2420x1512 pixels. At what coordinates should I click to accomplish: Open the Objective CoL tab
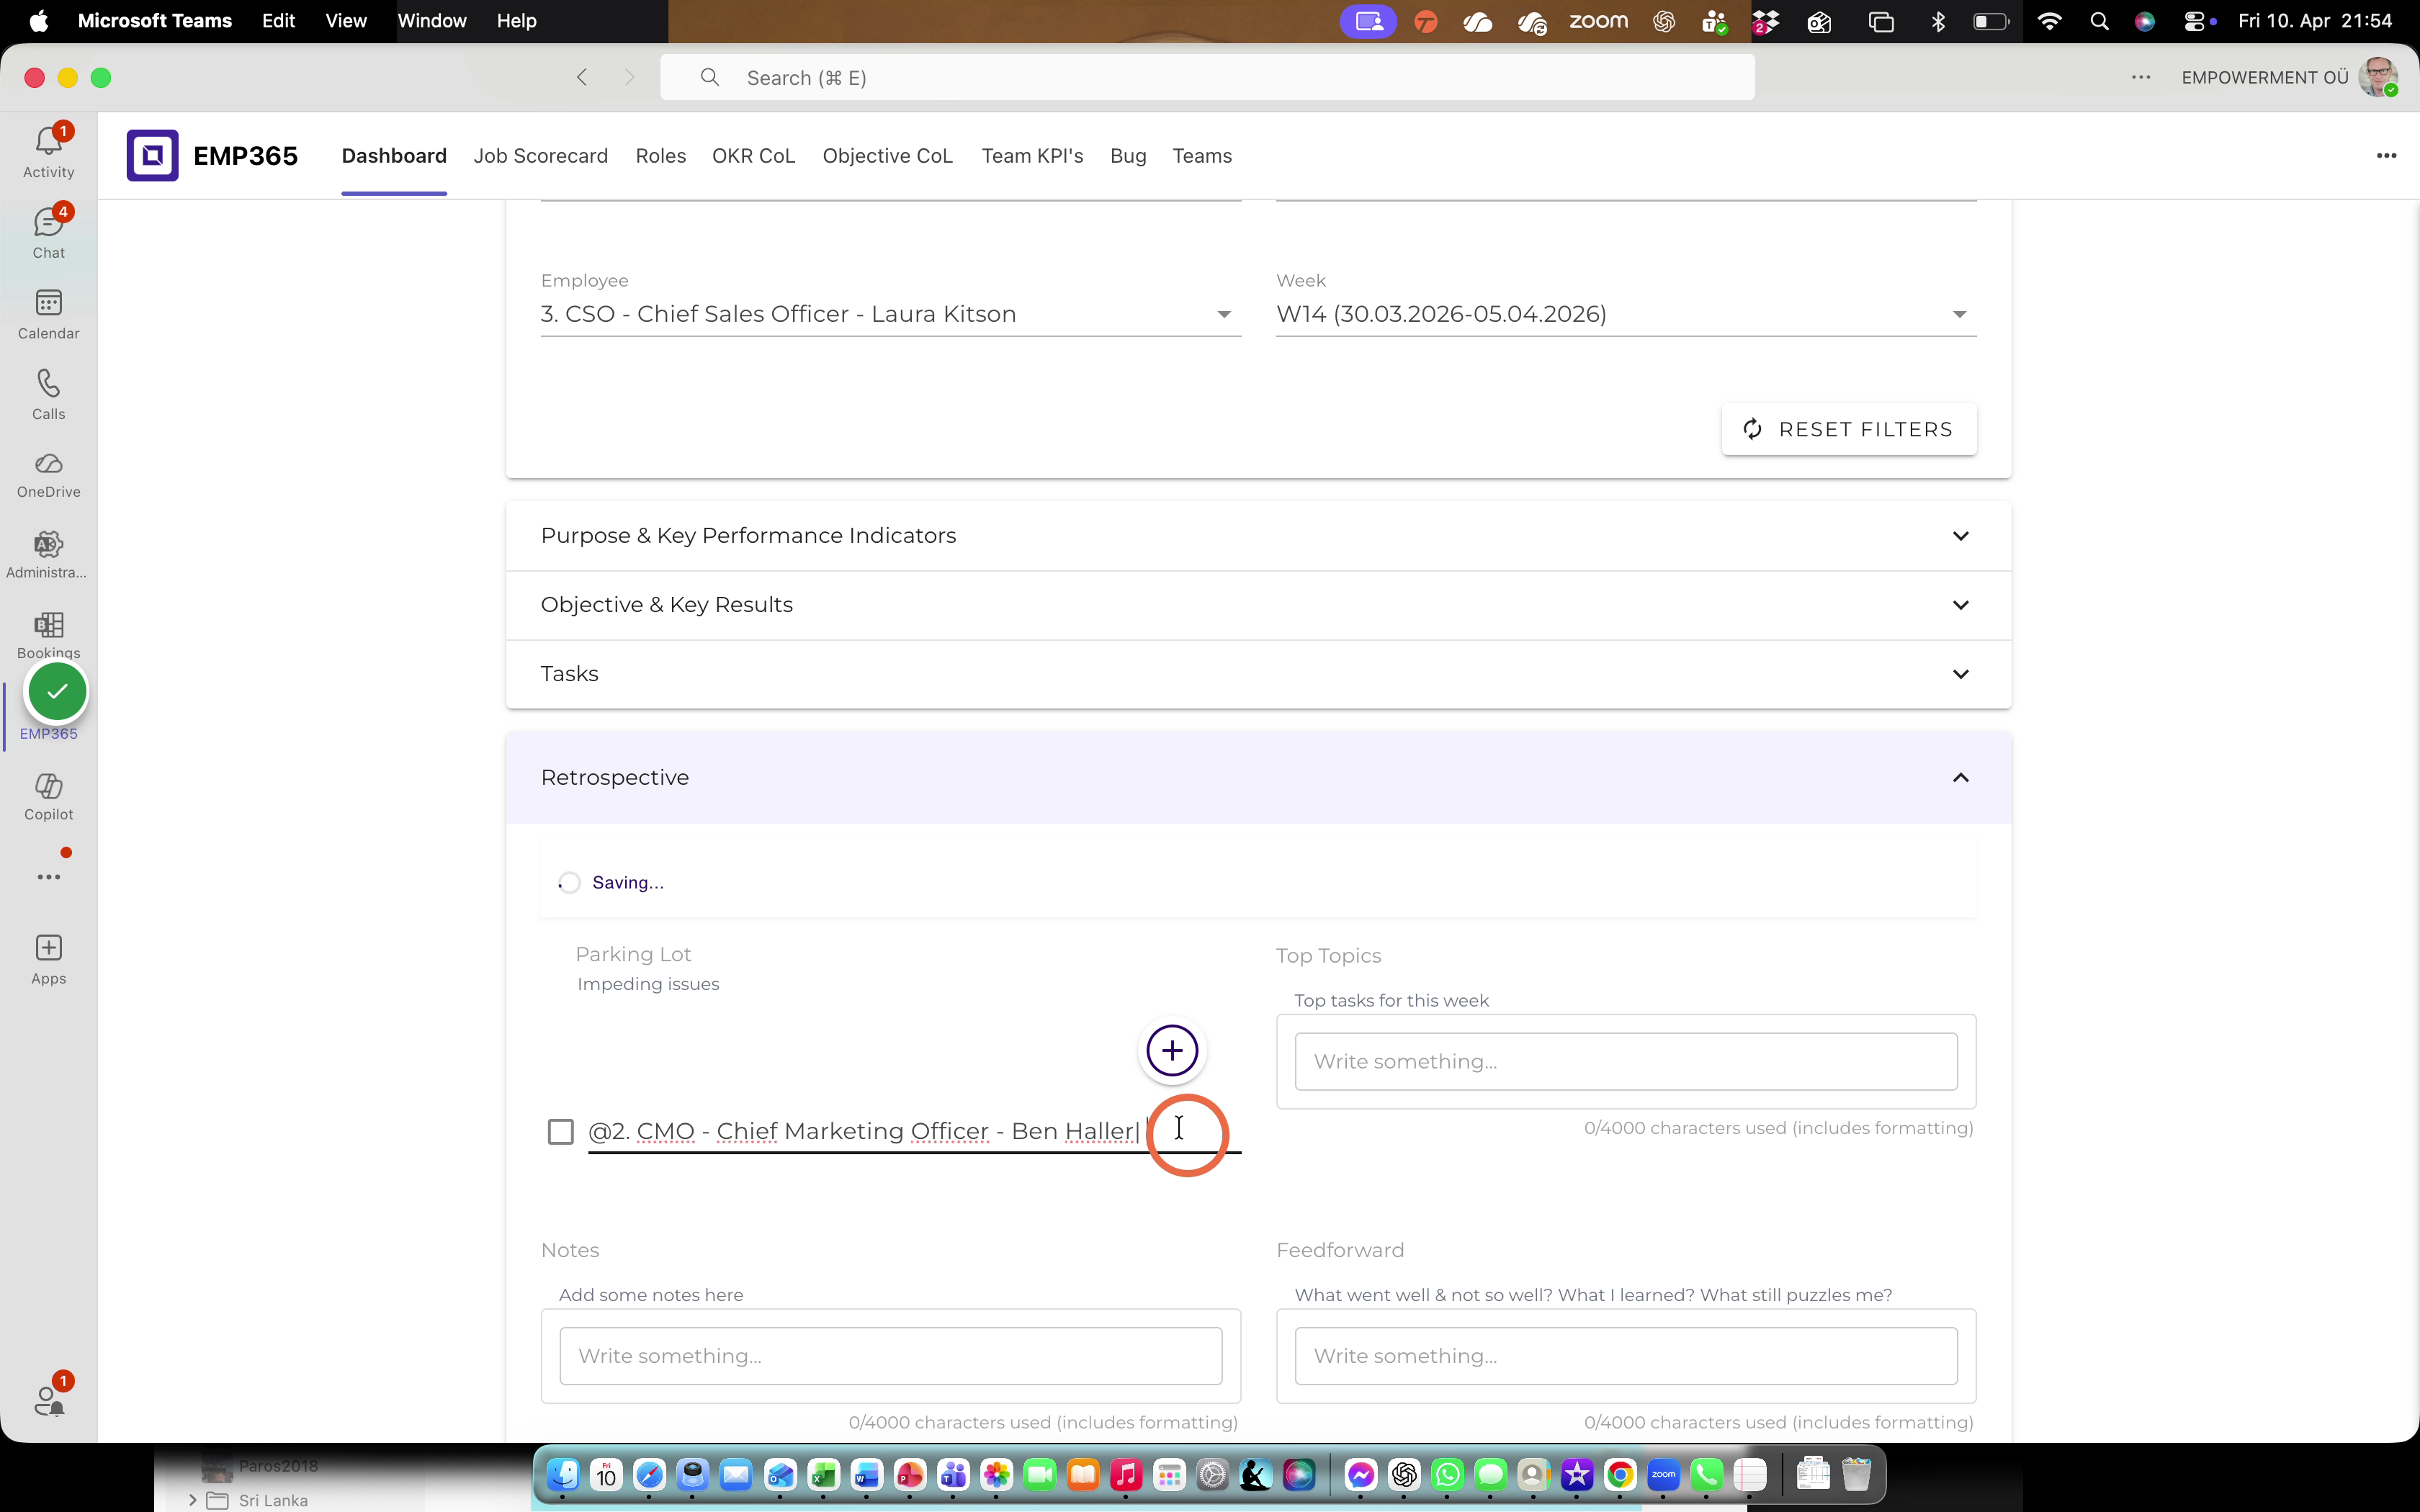[887, 156]
